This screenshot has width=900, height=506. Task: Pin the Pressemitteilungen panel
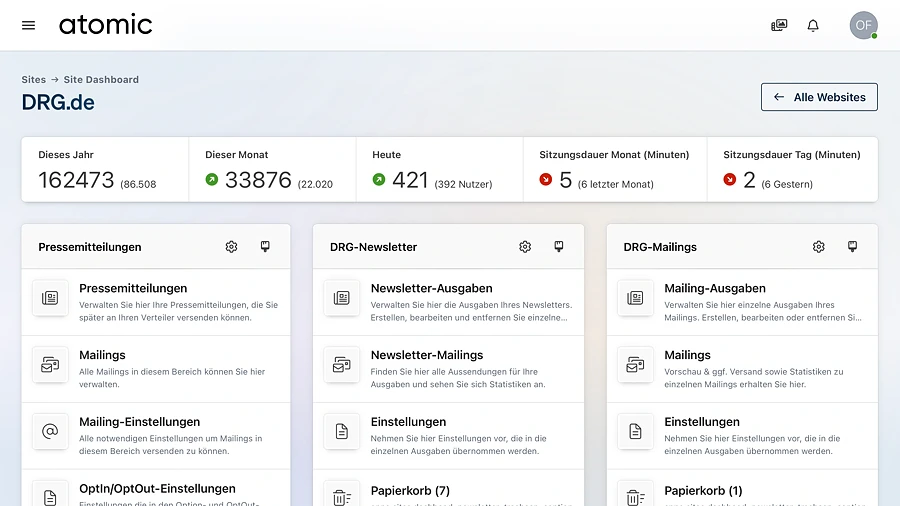tap(265, 247)
